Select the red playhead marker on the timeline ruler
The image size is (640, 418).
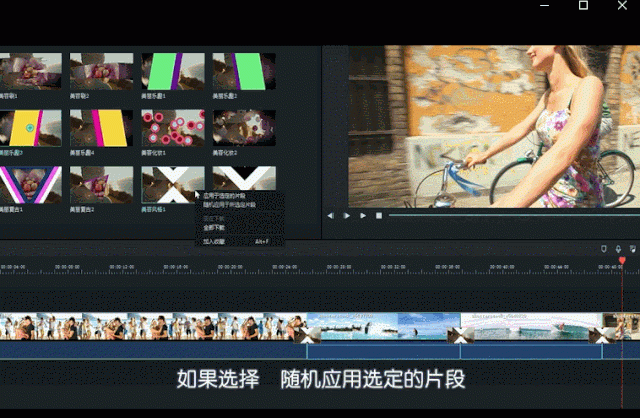click(622, 260)
